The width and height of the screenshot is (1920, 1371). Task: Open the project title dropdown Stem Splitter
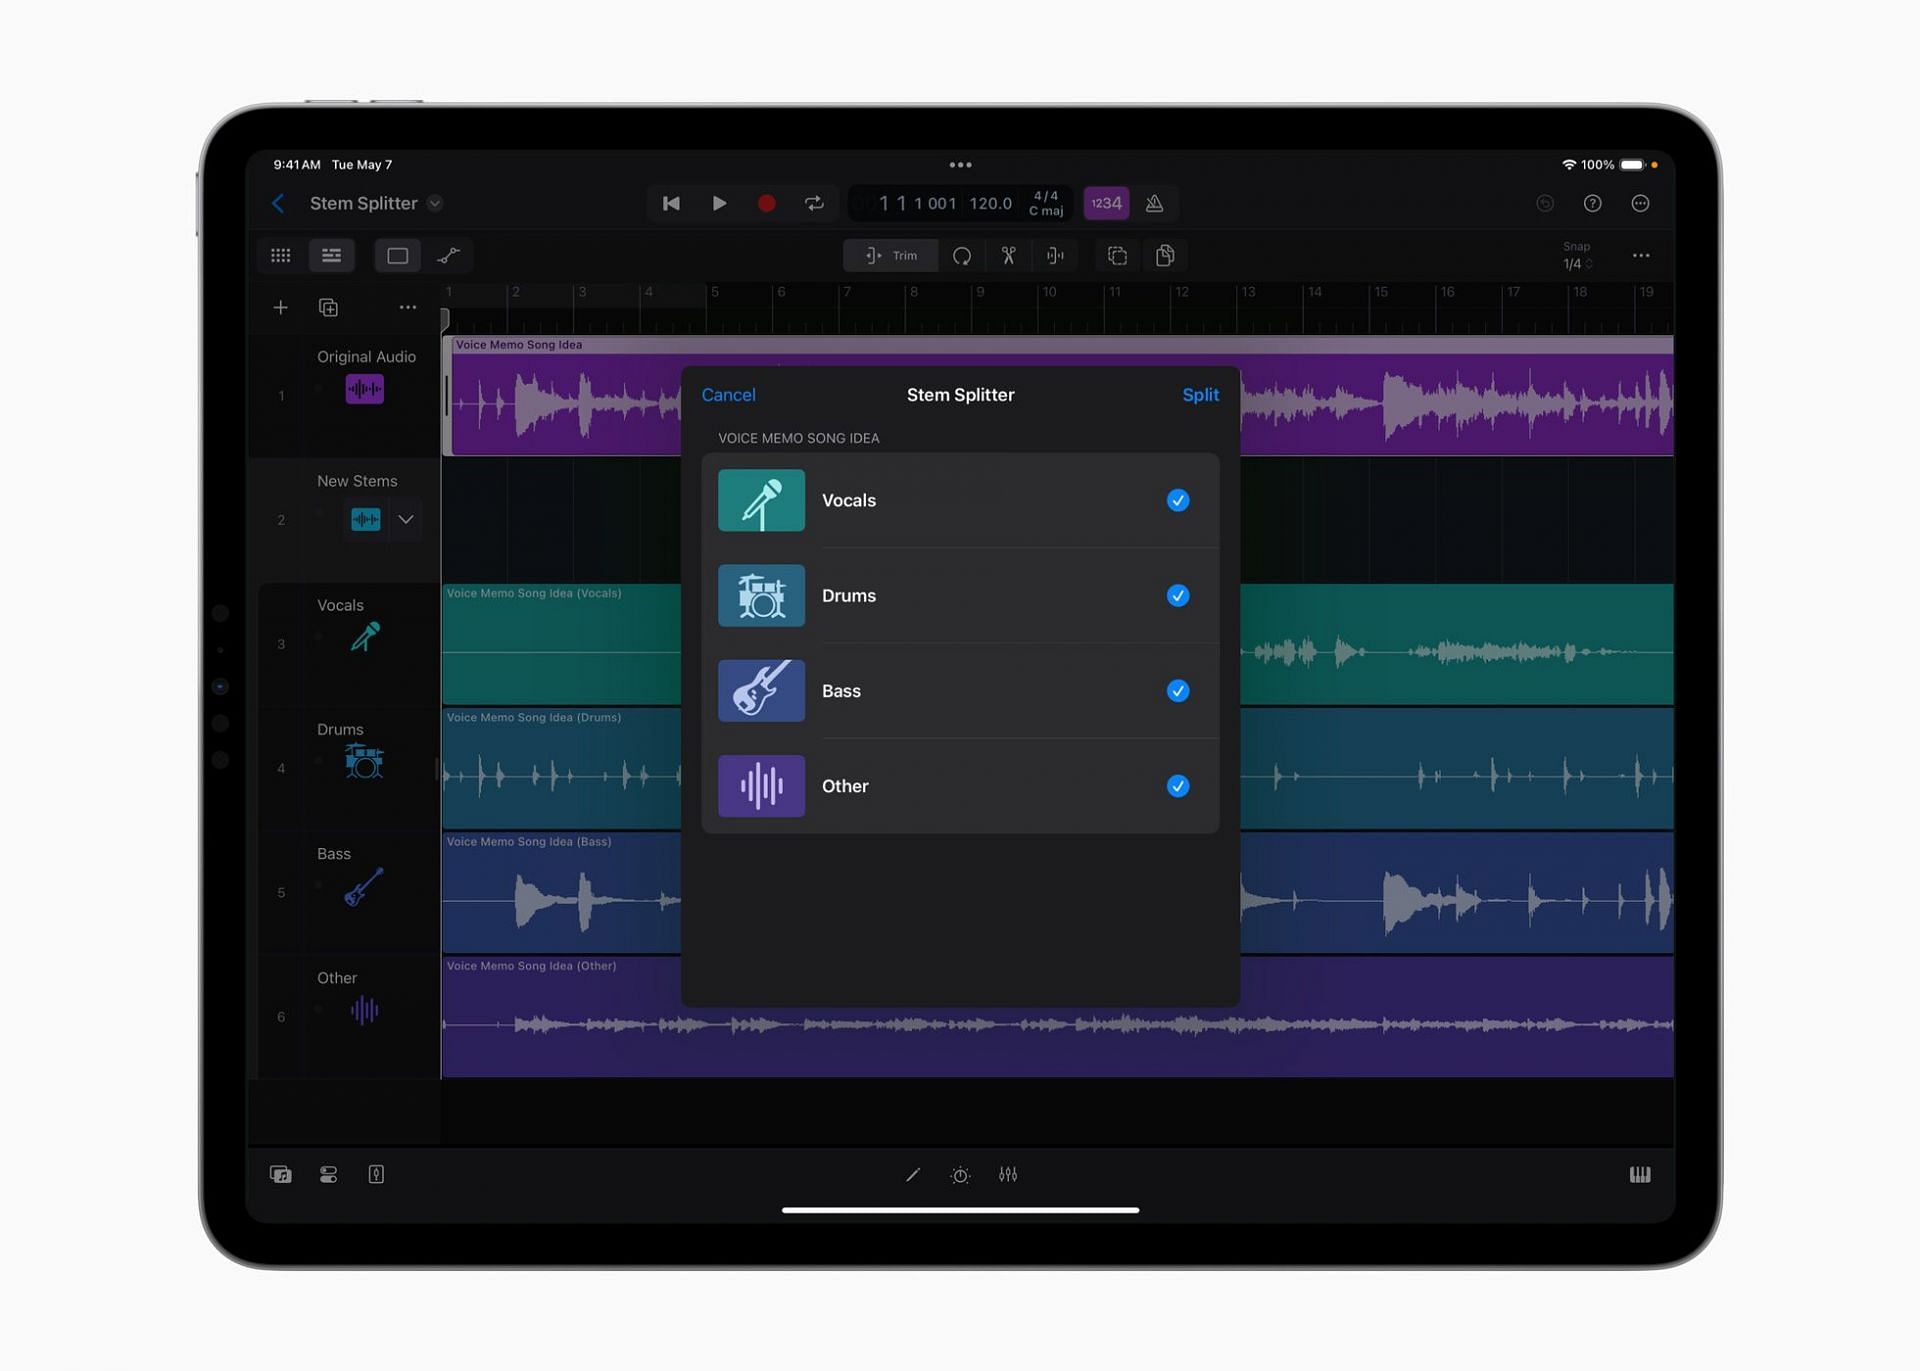pyautogui.click(x=436, y=203)
